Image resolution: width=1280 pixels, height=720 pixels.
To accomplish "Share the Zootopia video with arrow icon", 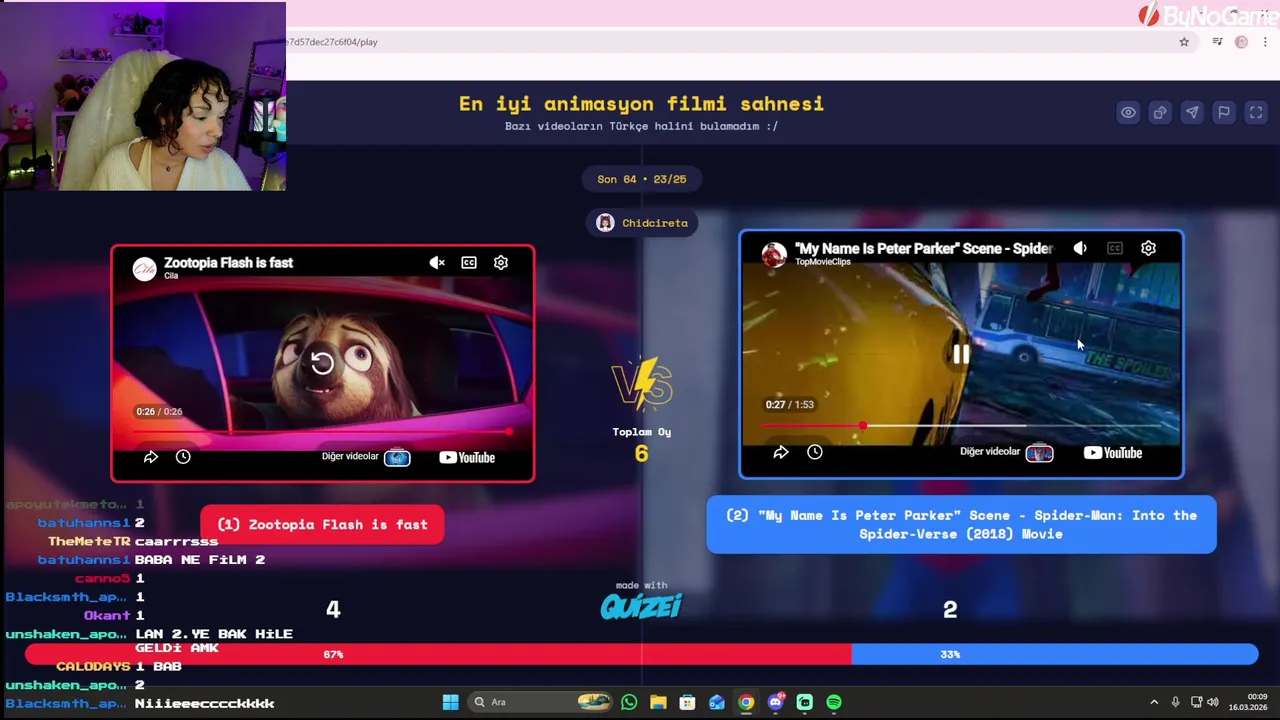I will click(x=151, y=457).
